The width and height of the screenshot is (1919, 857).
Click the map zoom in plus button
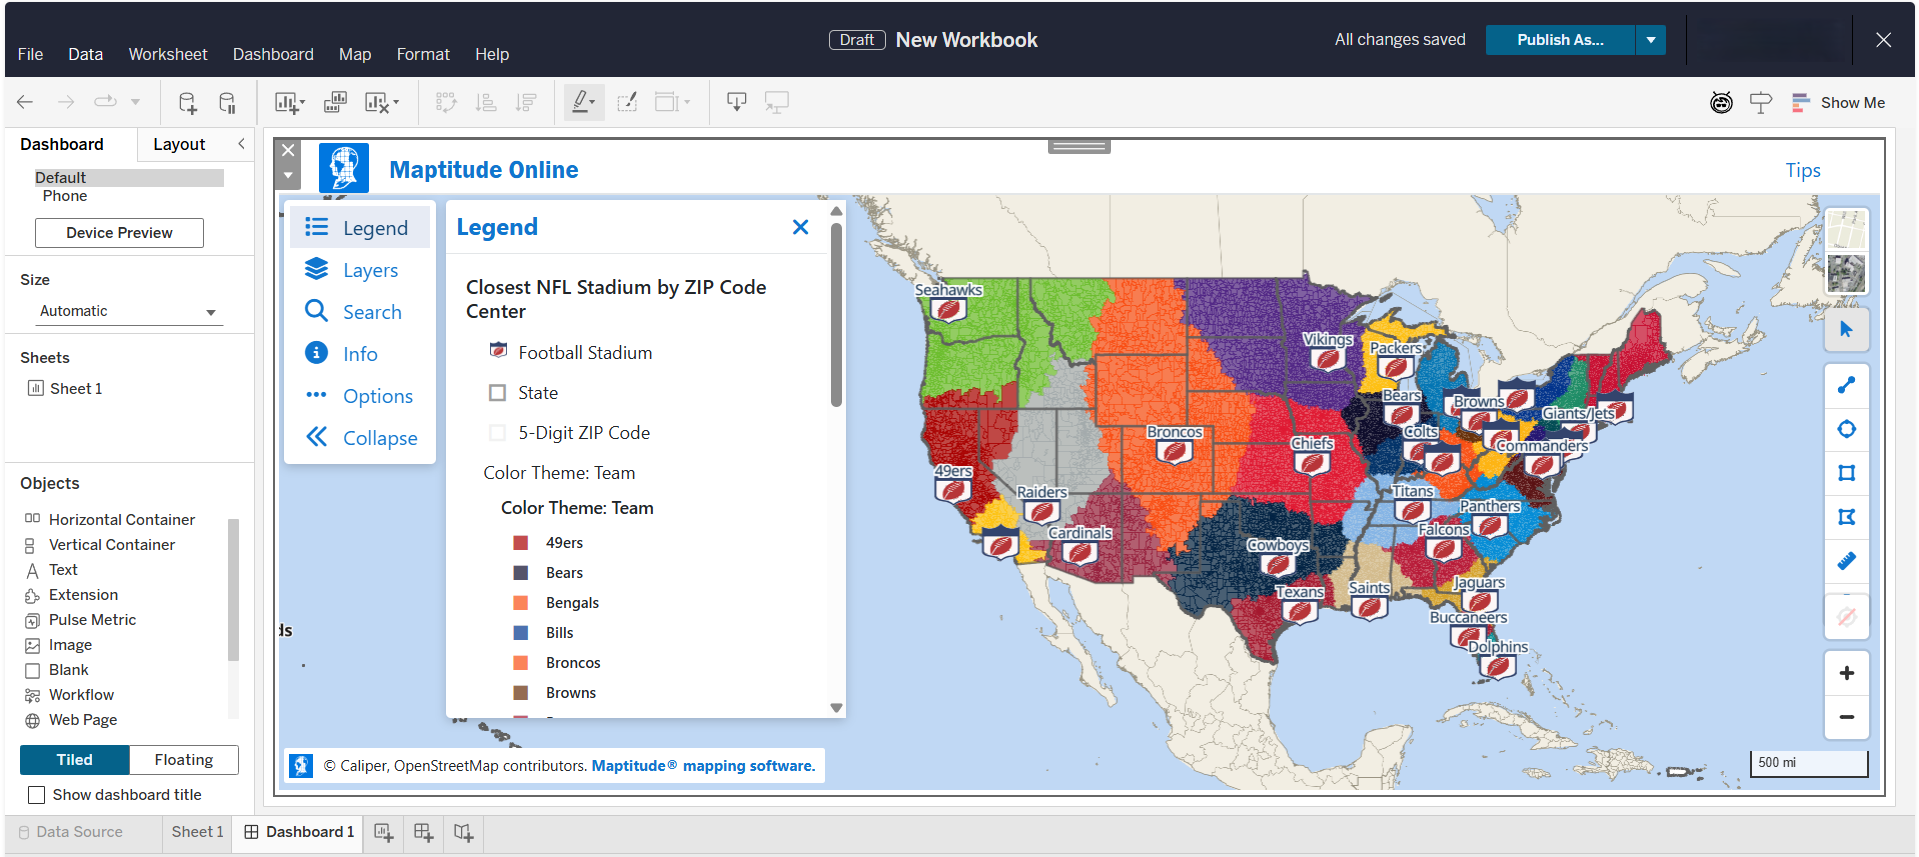click(x=1846, y=673)
